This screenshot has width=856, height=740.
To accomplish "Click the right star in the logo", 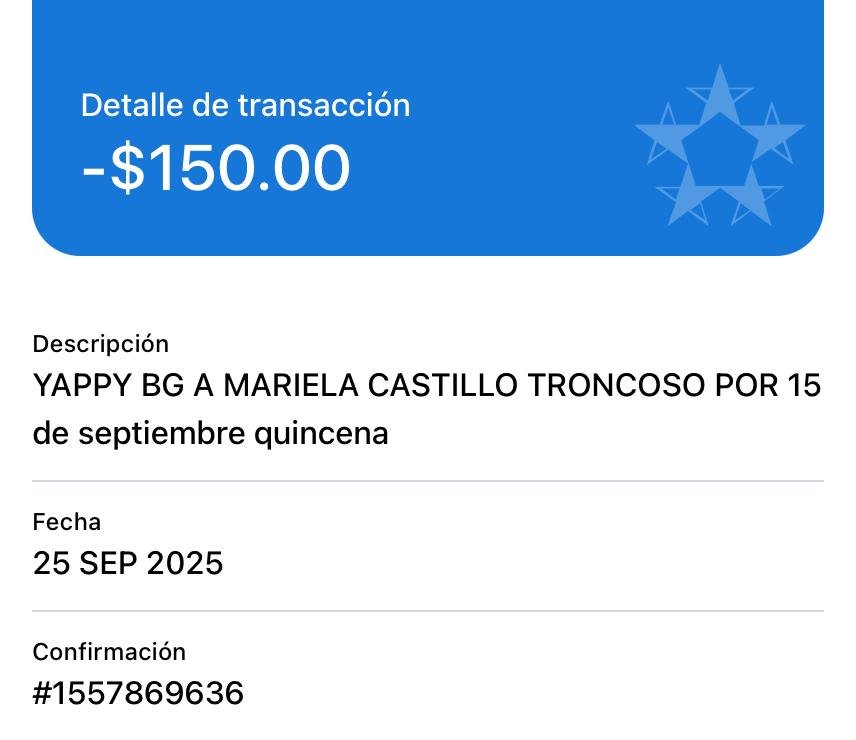I will 773,136.
